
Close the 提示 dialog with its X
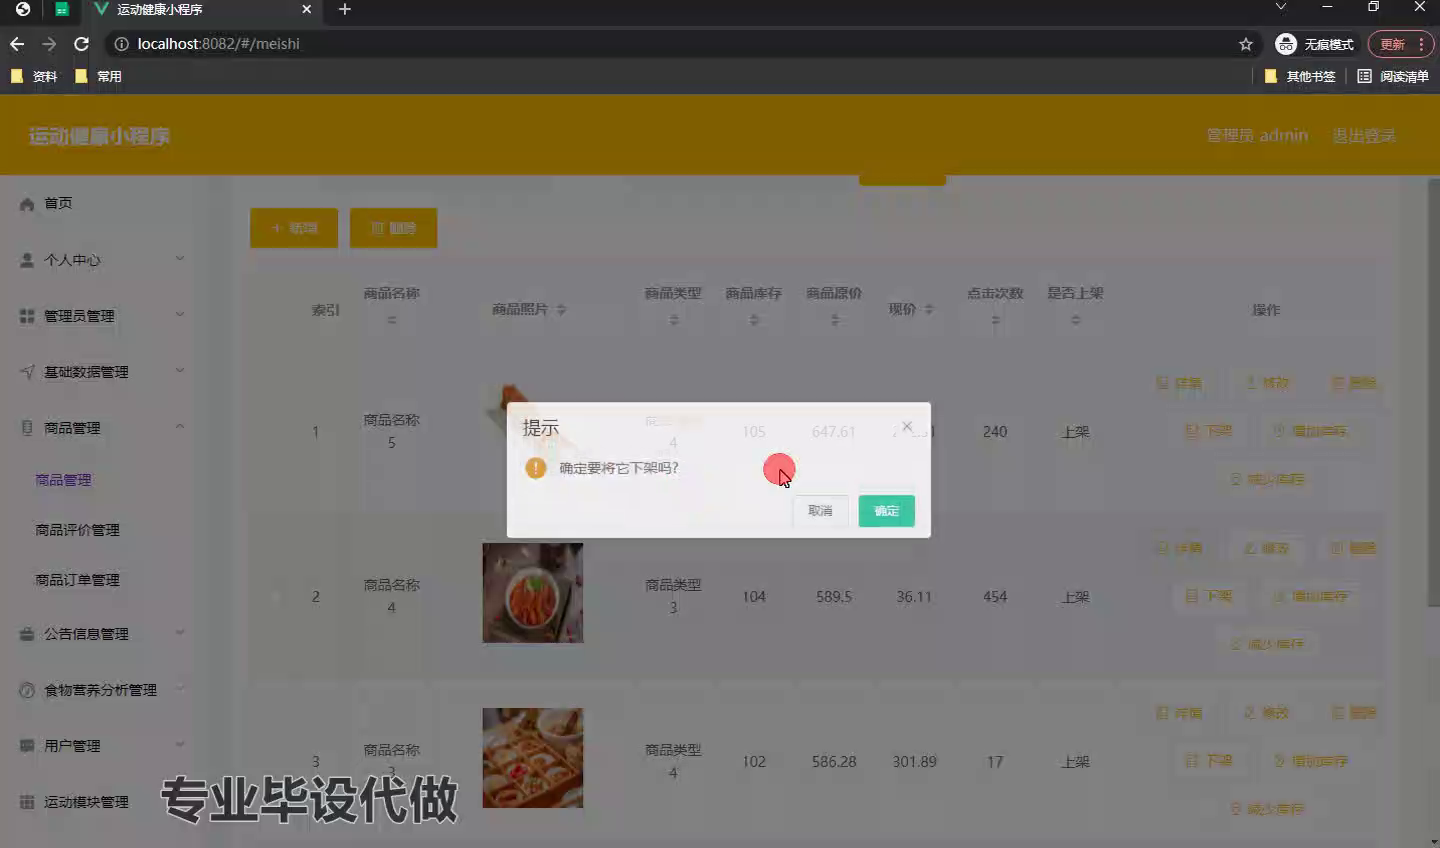(907, 426)
